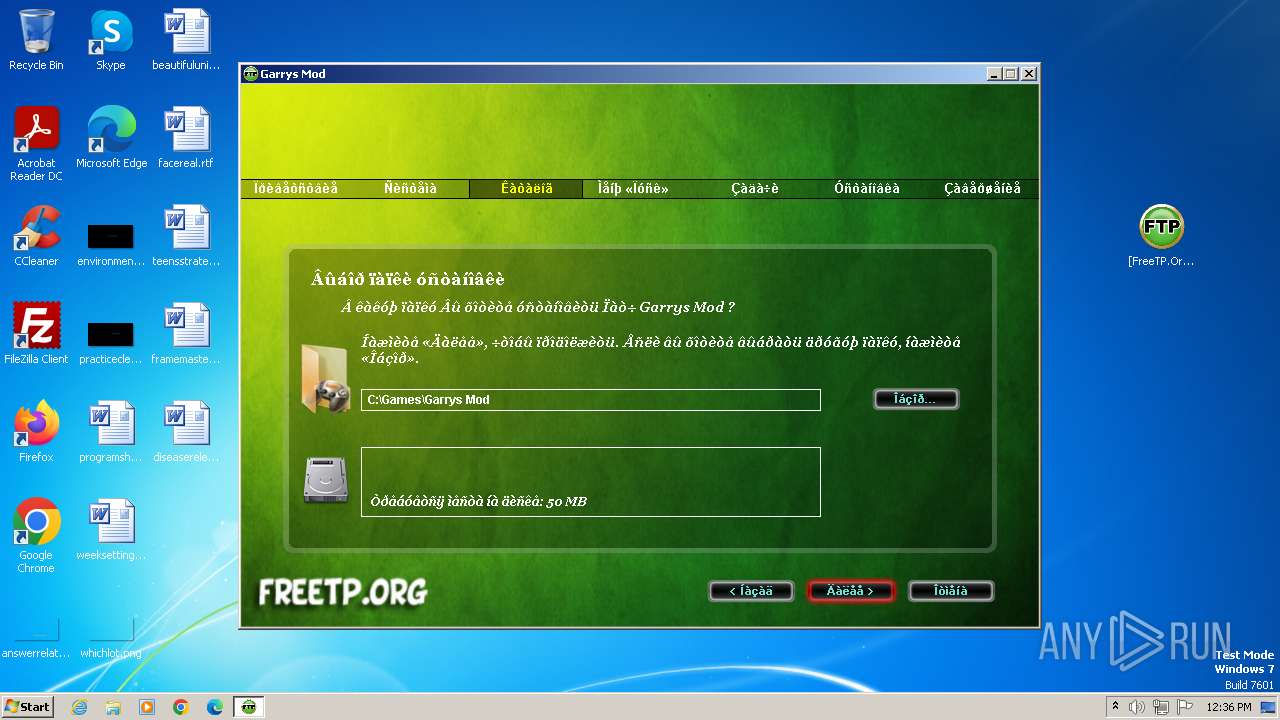The image size is (1280, 720).
Task: Select the answerrelat... desktop file
Action: (36, 640)
